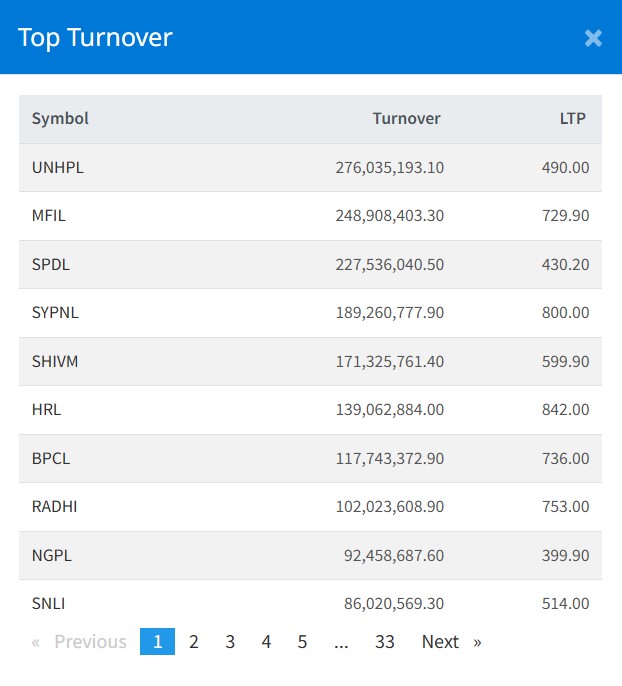Click the current page 1 button
Screen dimensions: 622x686
coord(157,642)
